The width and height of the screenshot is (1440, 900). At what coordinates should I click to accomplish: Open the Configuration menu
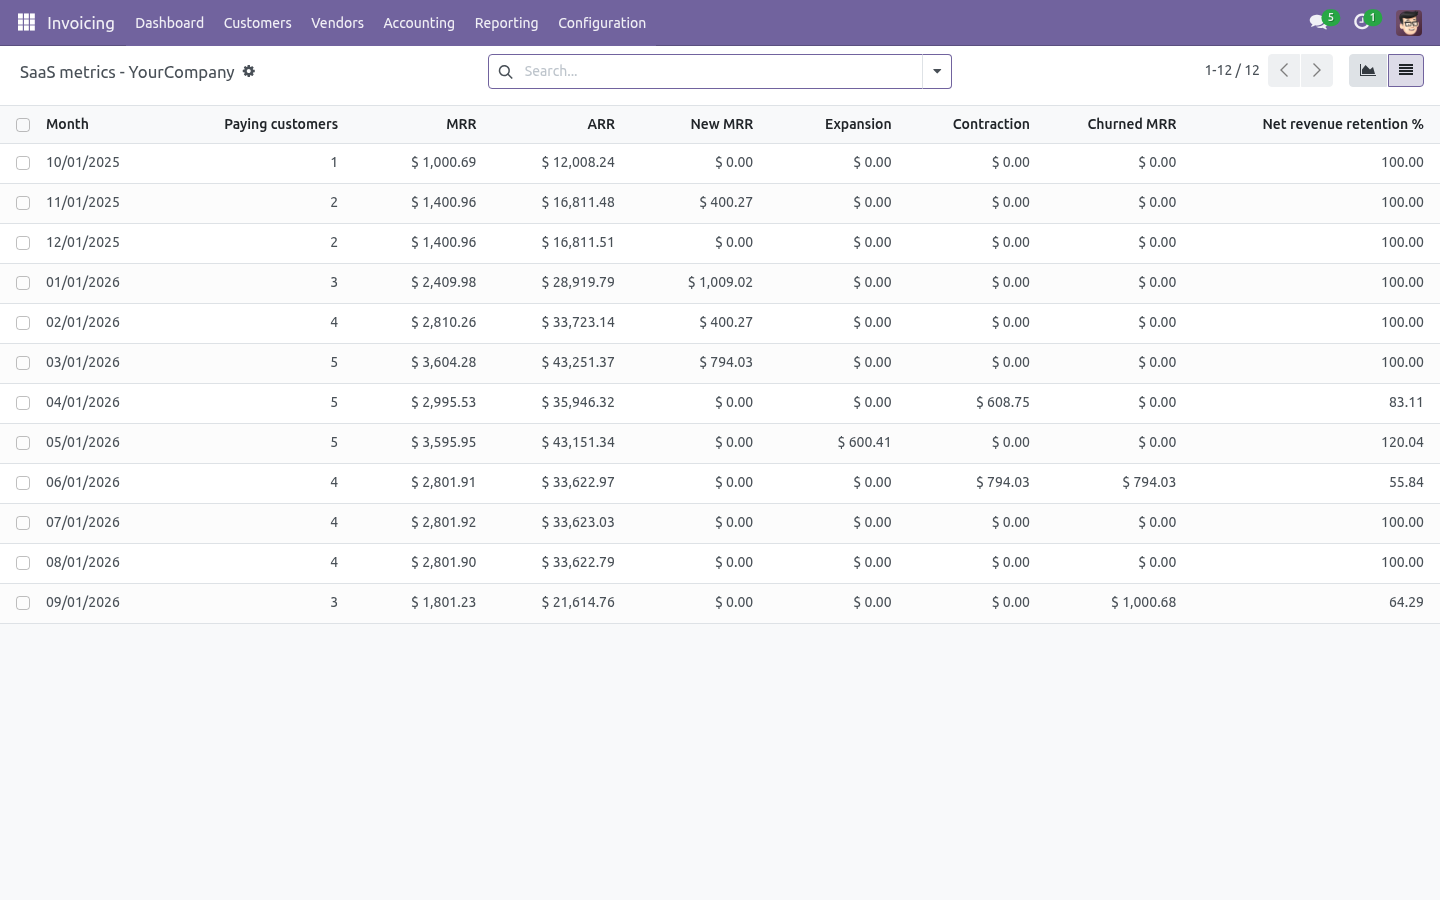point(602,23)
